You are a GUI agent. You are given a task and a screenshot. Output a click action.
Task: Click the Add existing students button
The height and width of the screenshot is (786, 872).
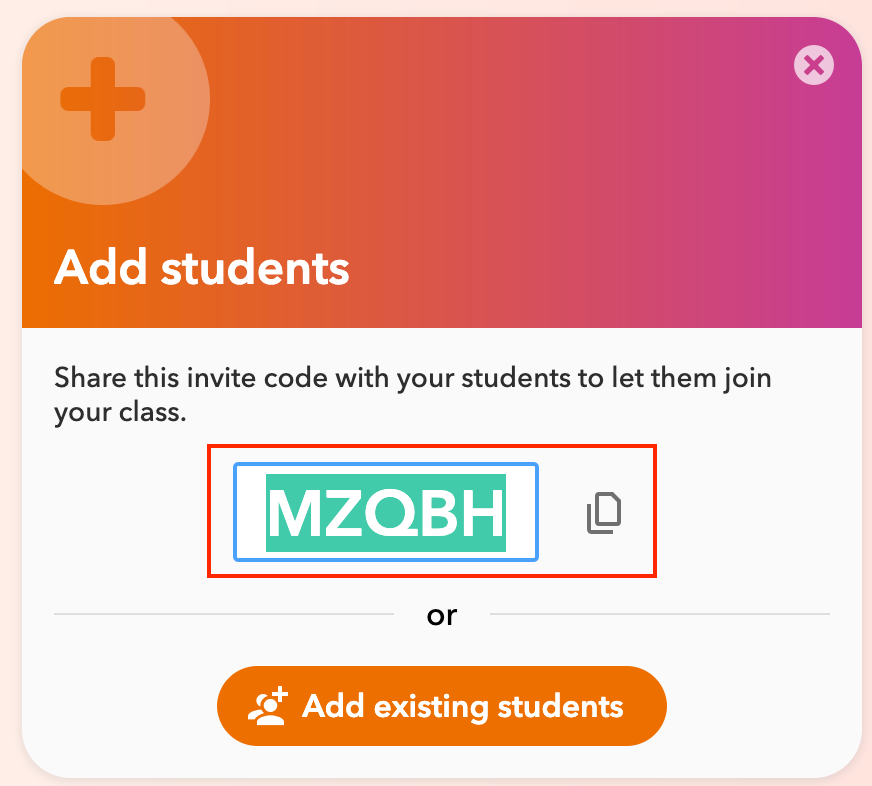[442, 706]
